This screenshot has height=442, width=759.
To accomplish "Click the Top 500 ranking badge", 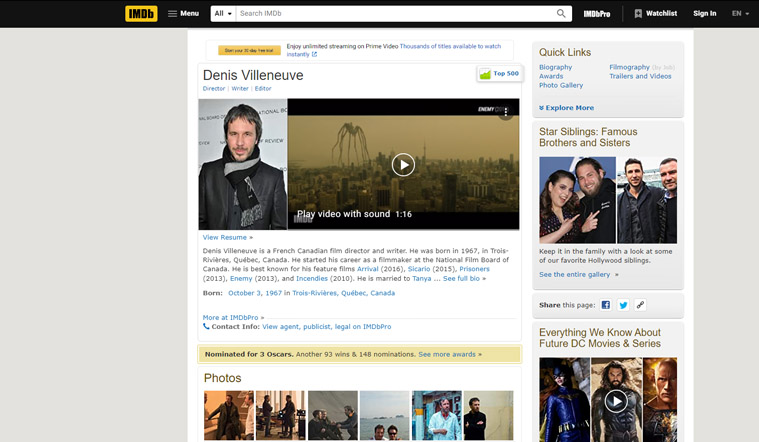I will point(499,74).
